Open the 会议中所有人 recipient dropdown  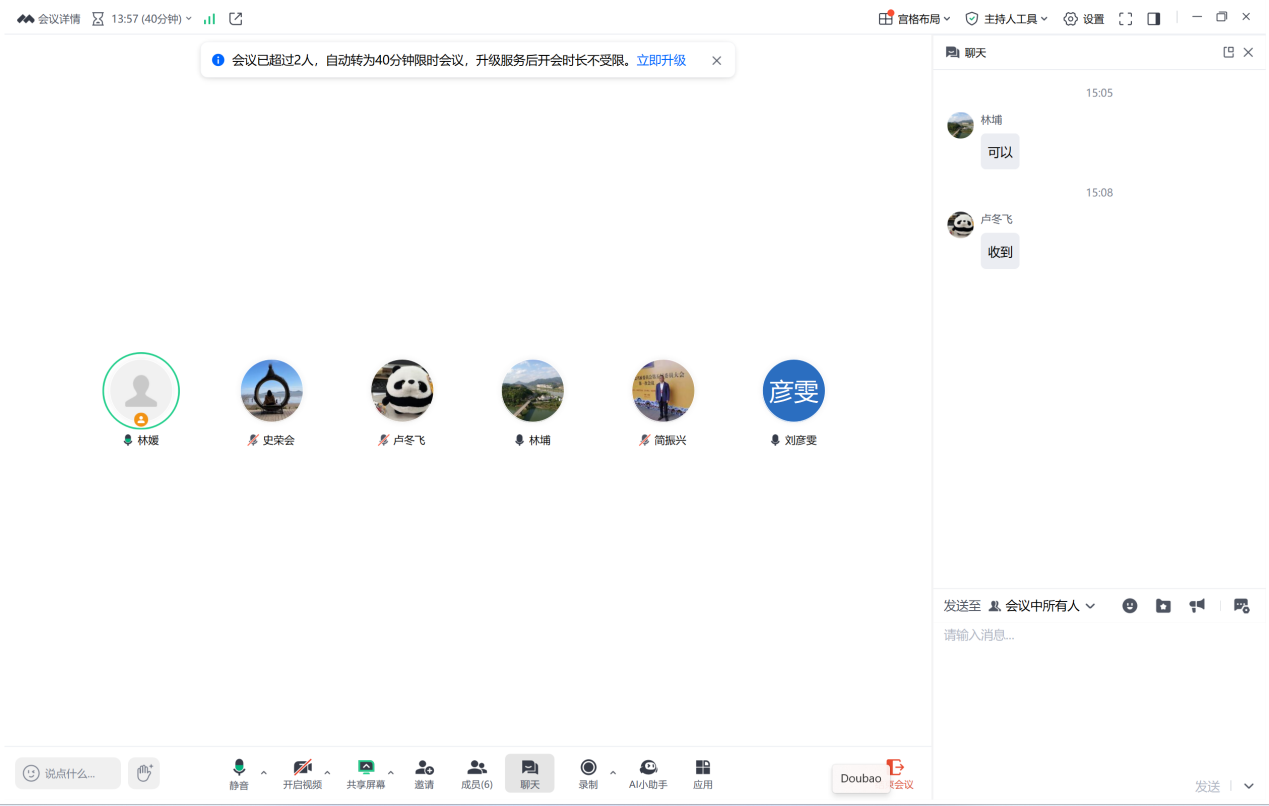click(1042, 606)
